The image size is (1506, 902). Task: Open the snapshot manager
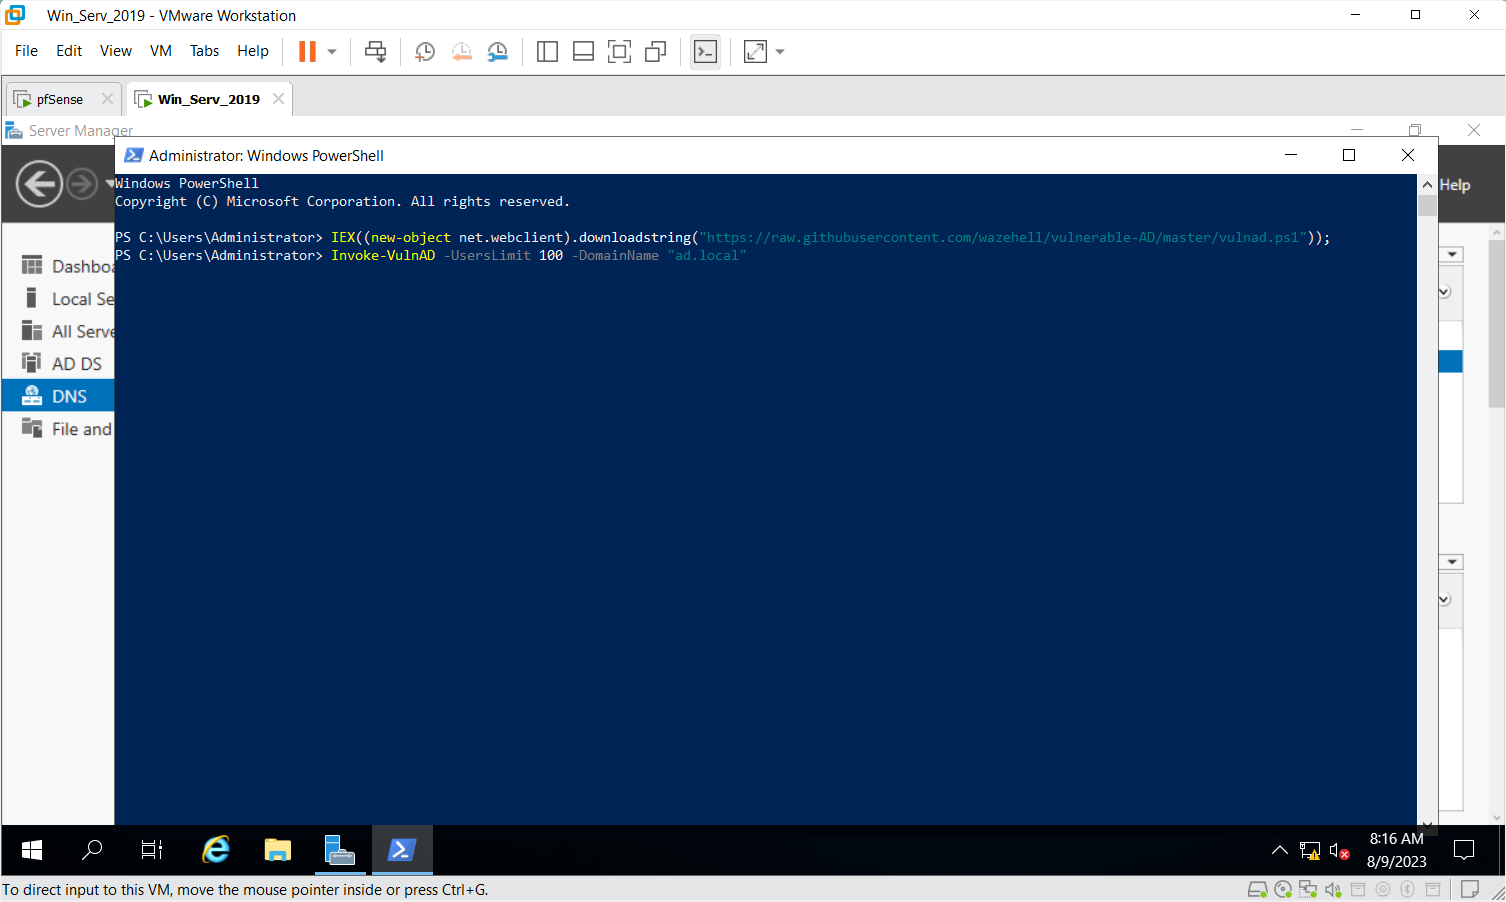497,51
